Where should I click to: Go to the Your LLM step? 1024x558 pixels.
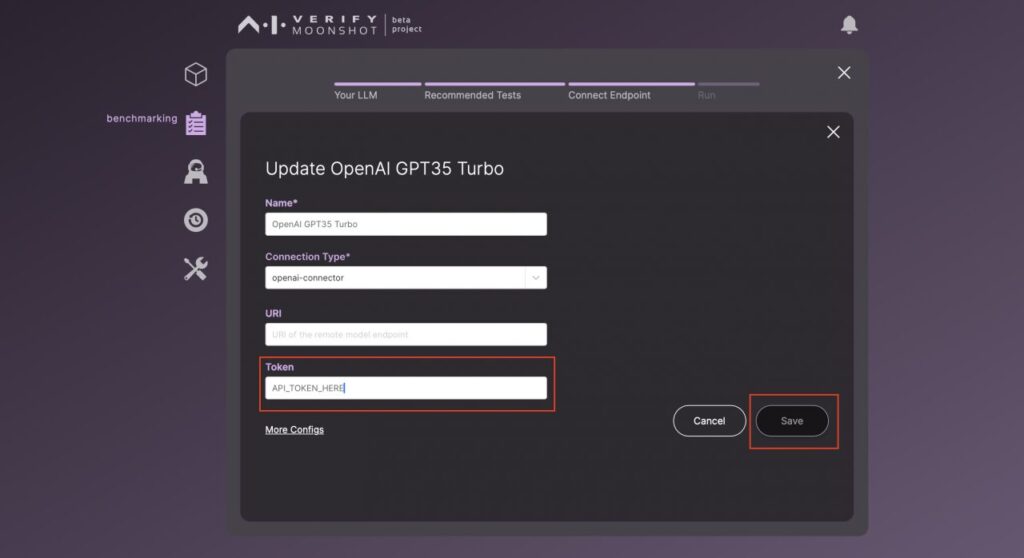pyautogui.click(x=357, y=95)
